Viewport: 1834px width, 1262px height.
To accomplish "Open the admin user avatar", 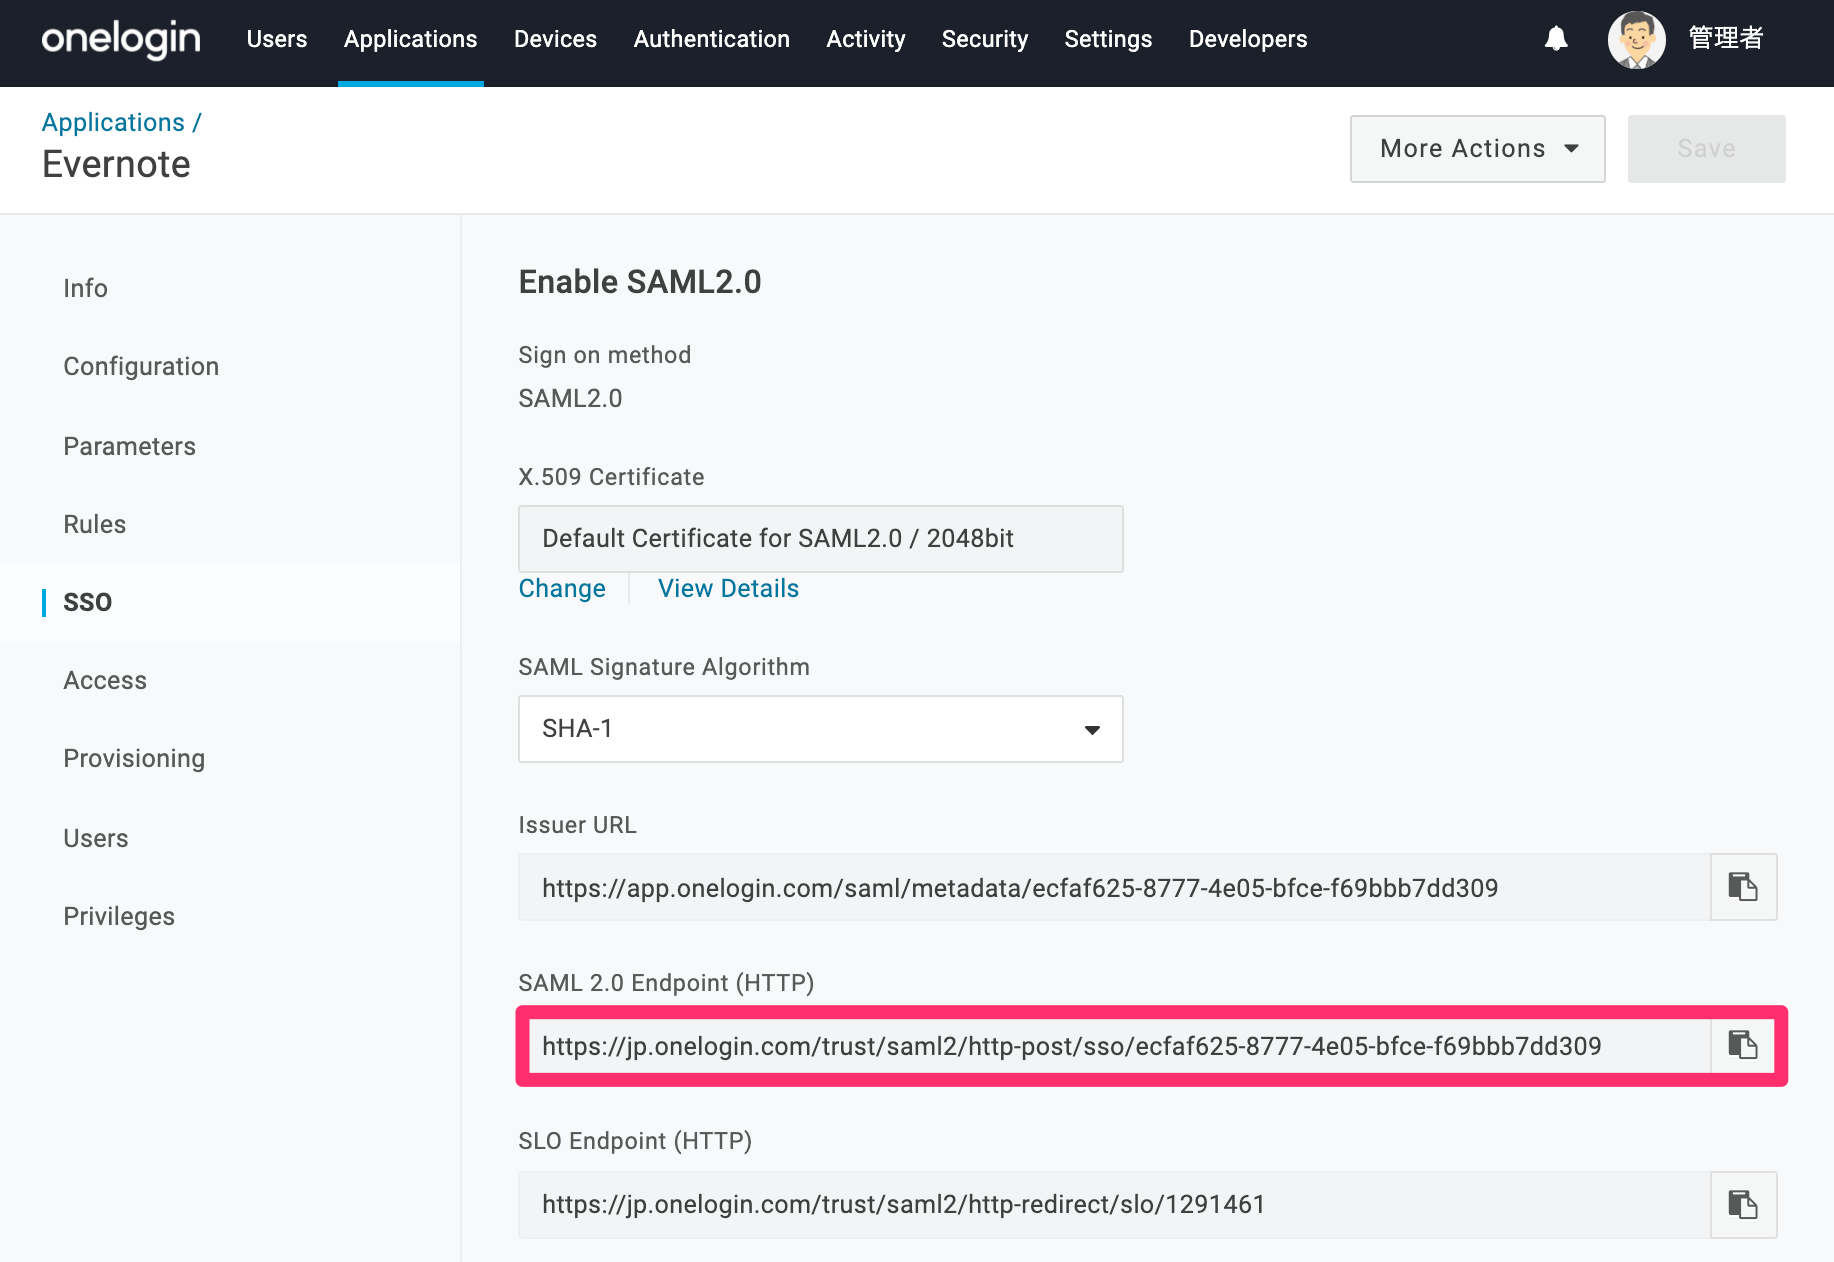I will pyautogui.click(x=1636, y=39).
